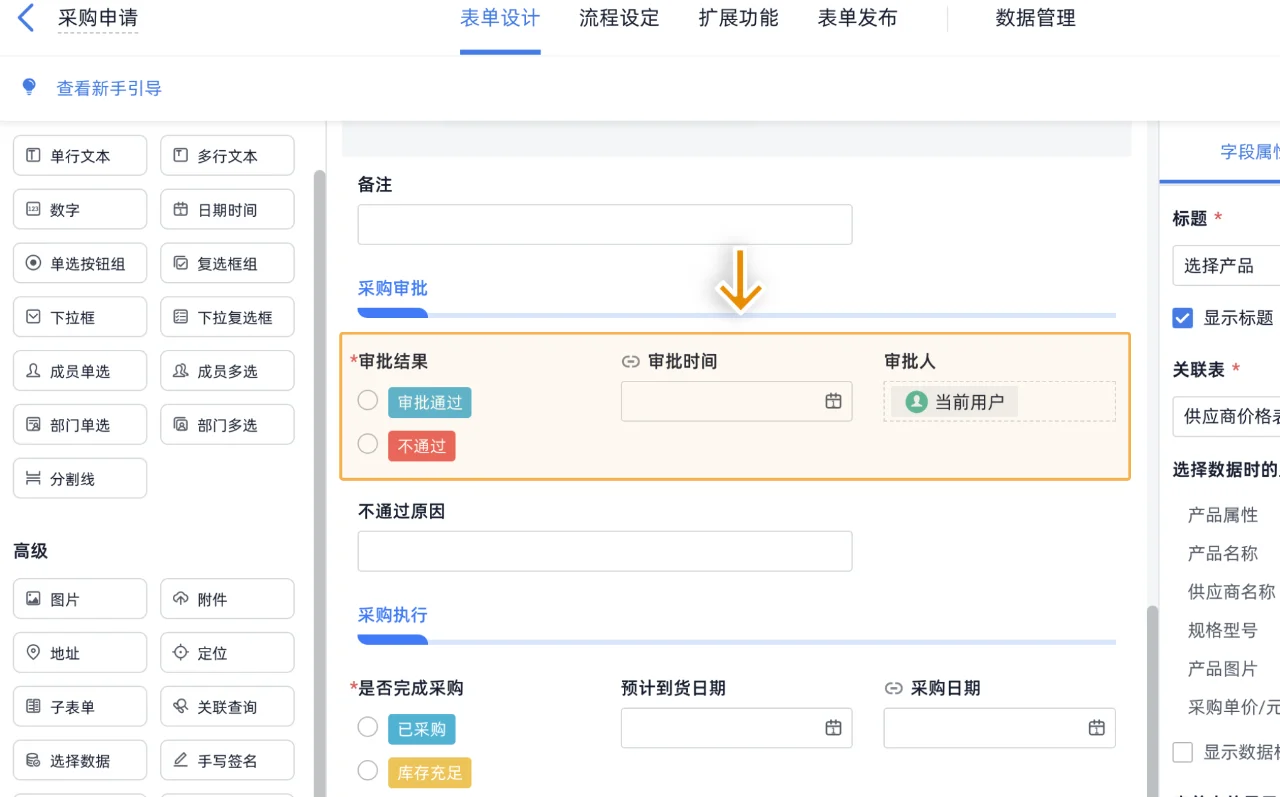The width and height of the screenshot is (1280, 797).
Task: Click inside the 备注 text input
Action: 604,224
